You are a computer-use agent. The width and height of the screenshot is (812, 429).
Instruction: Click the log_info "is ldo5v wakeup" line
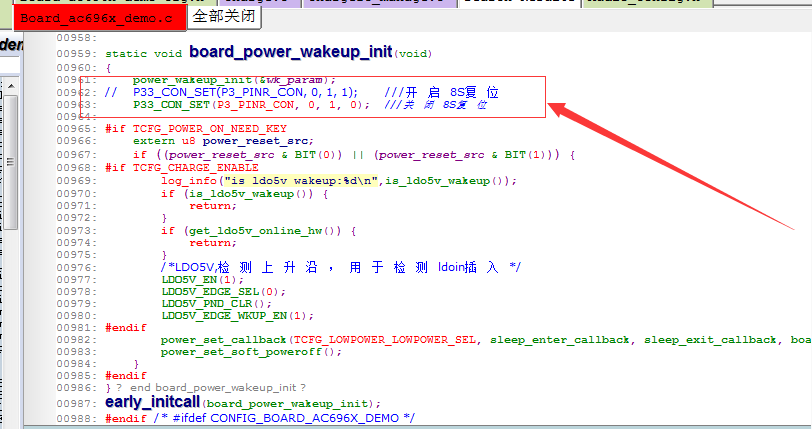(x=339, y=181)
